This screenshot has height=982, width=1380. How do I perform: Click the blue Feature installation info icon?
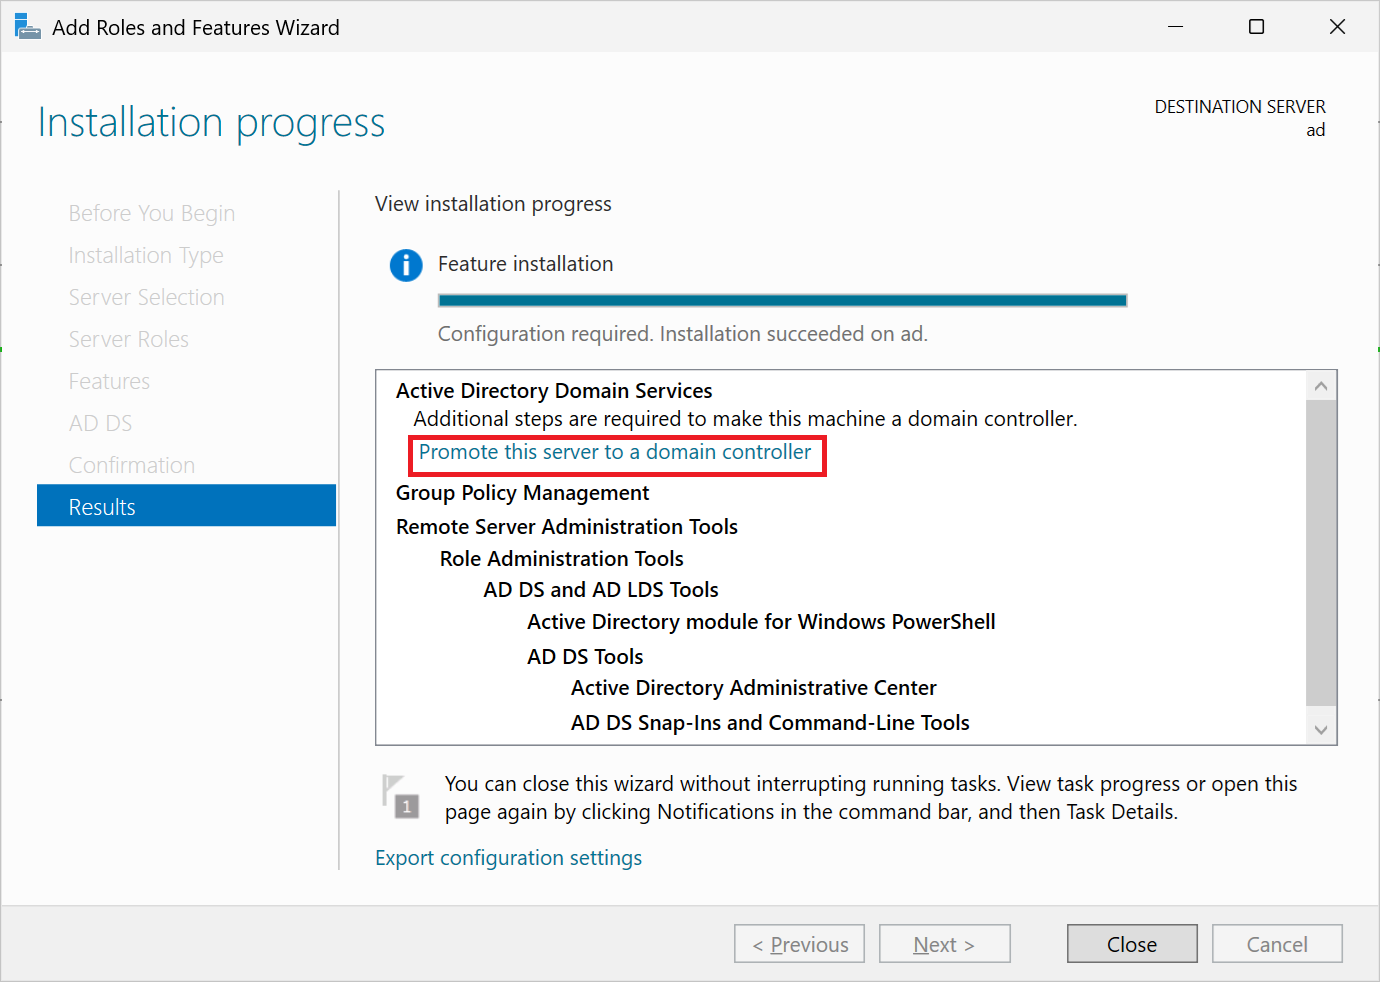406,265
